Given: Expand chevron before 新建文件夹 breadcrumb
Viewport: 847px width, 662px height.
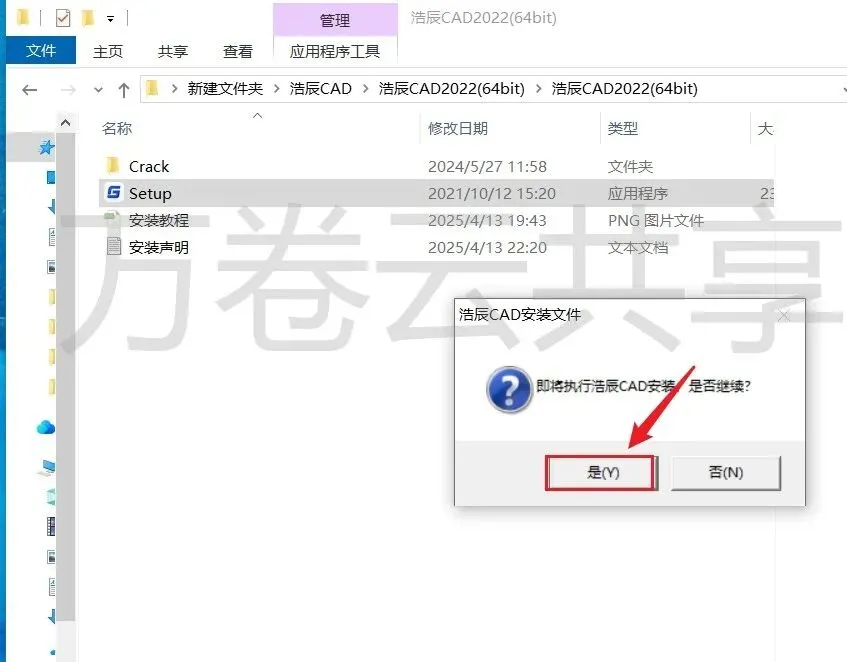Looking at the screenshot, I should pos(174,89).
